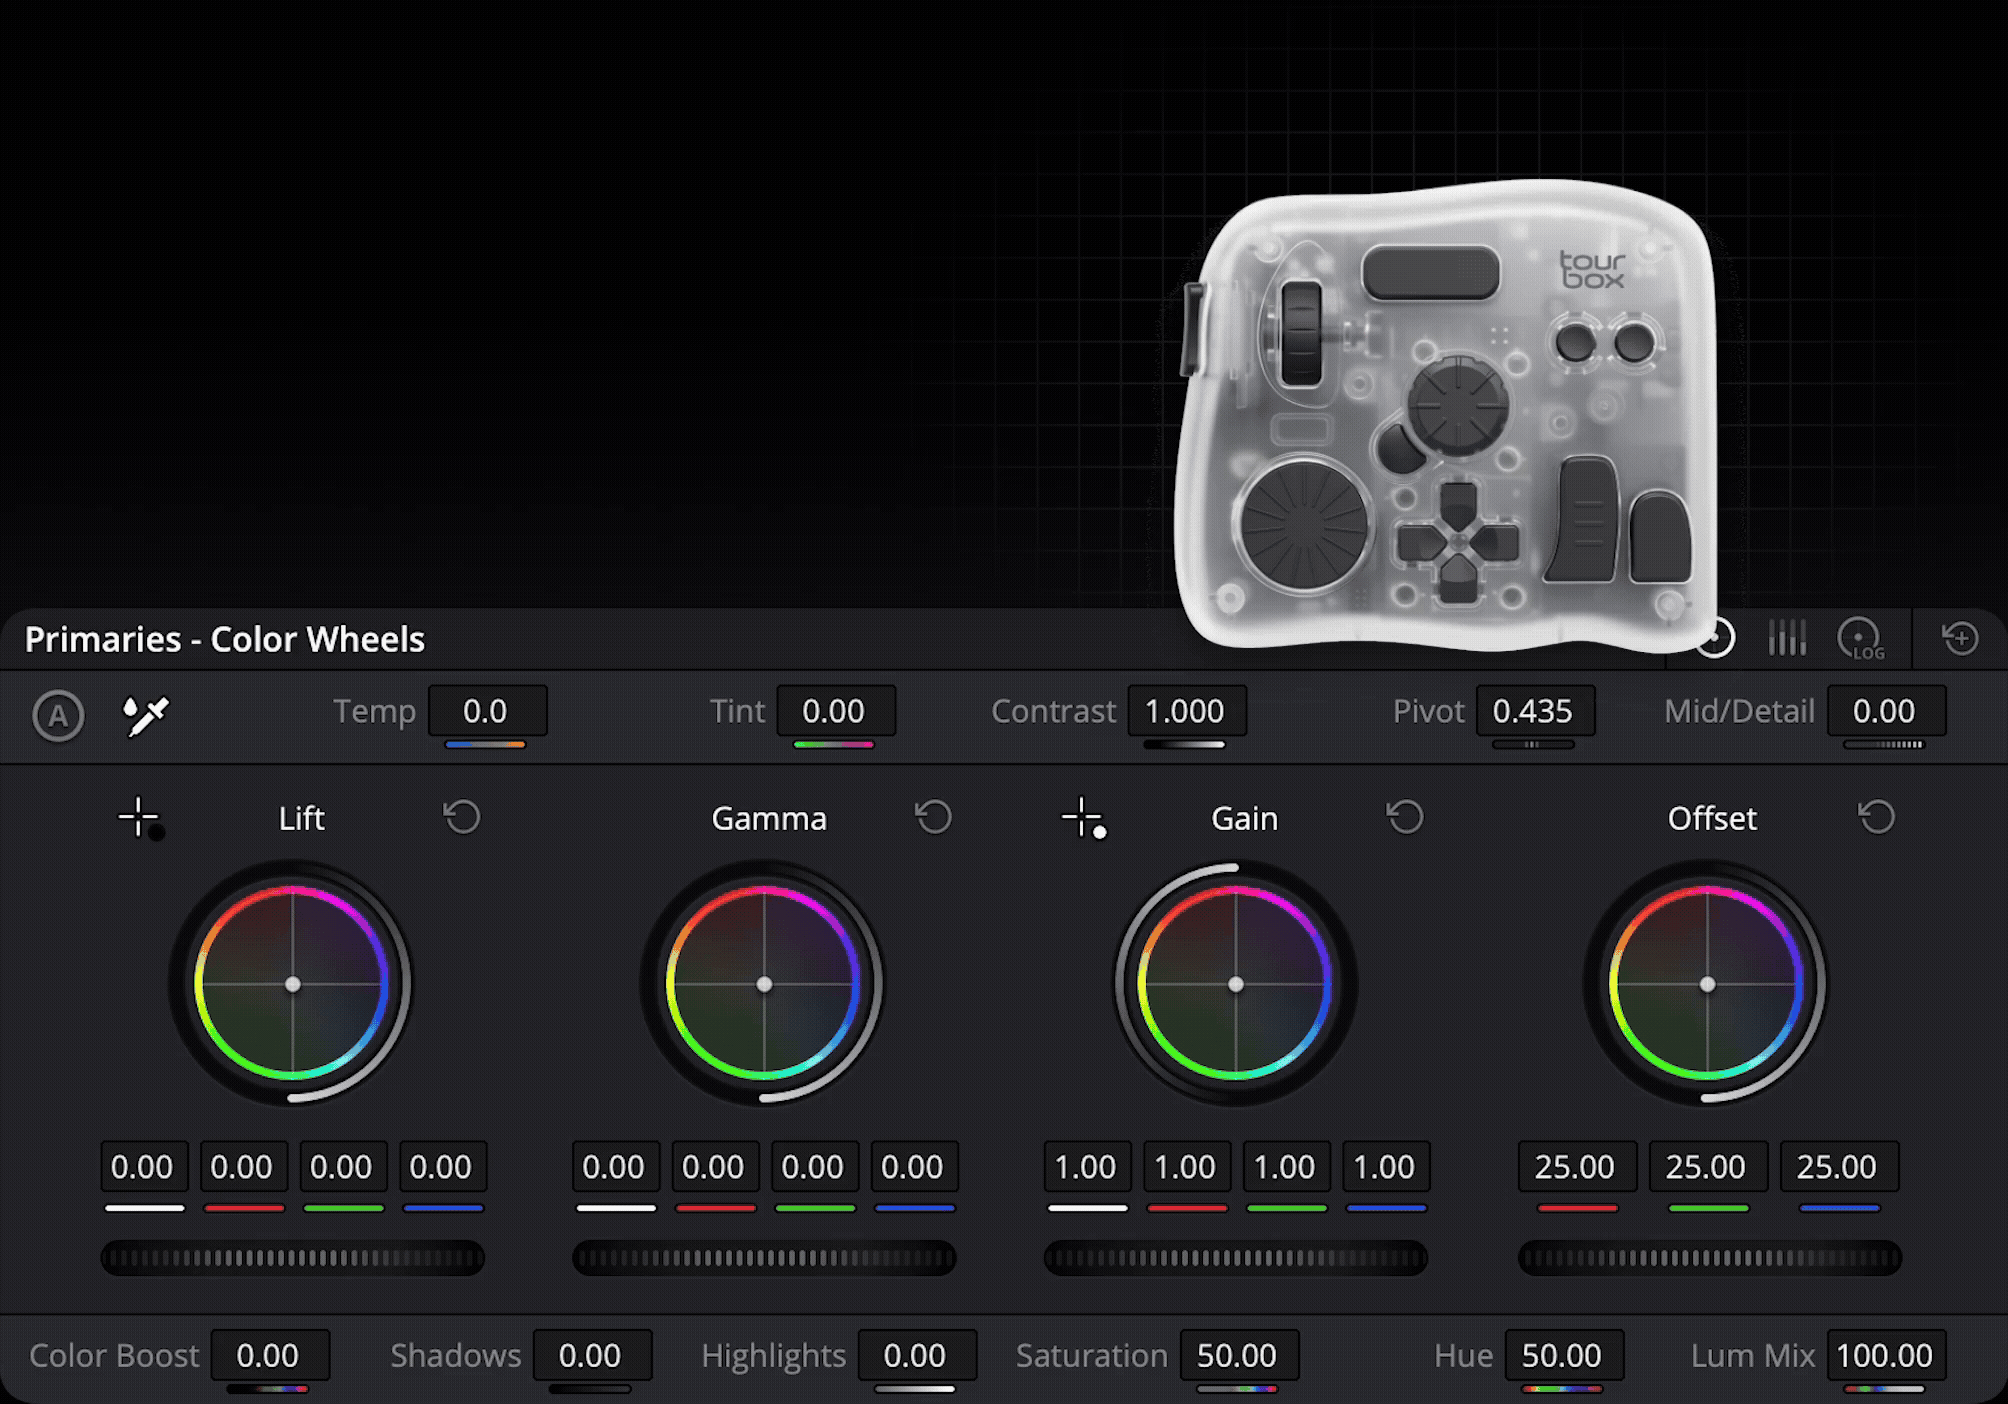
Task: Click the center of Gamma color wheel
Action: (x=764, y=984)
